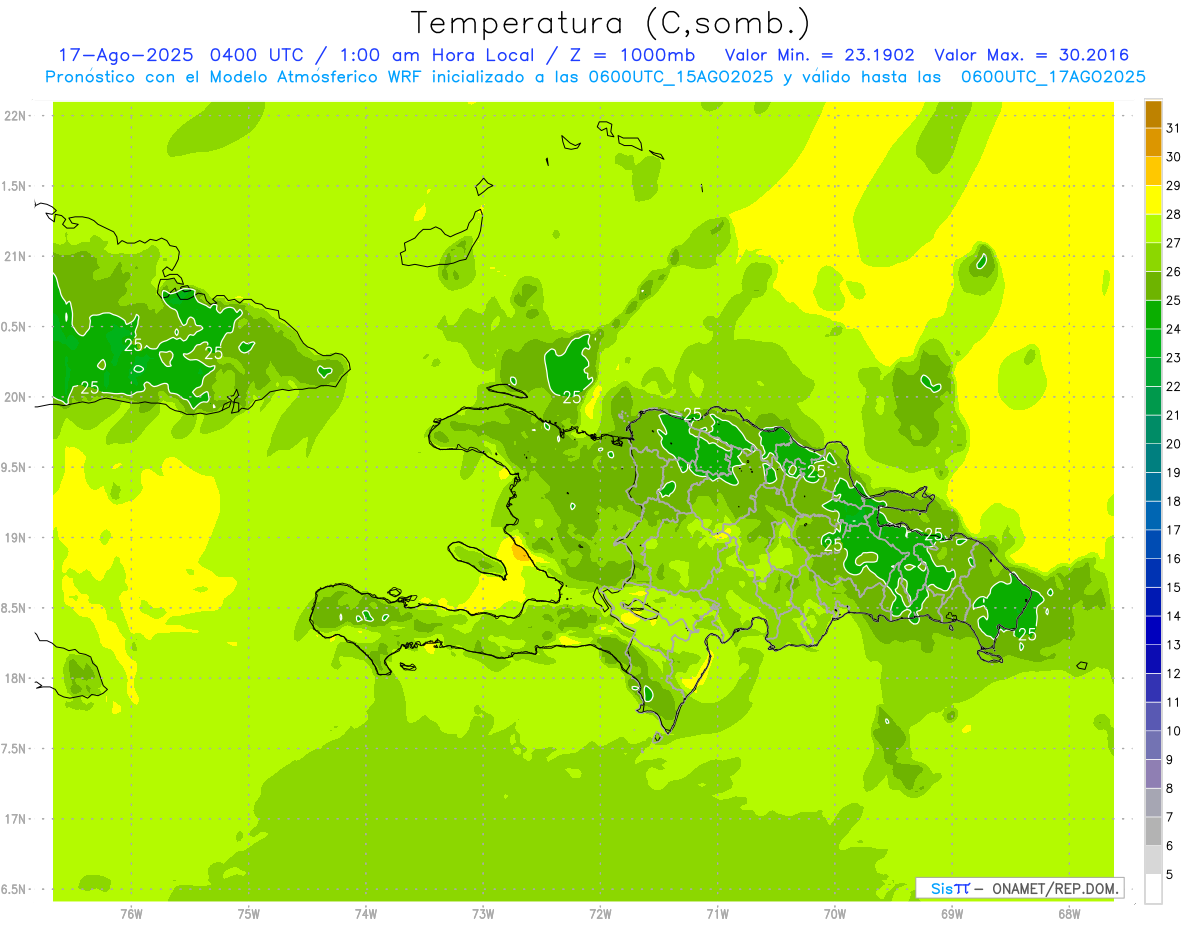Click the "26" color scale label
Viewport: 1200px width, 927px height.
point(1174,271)
